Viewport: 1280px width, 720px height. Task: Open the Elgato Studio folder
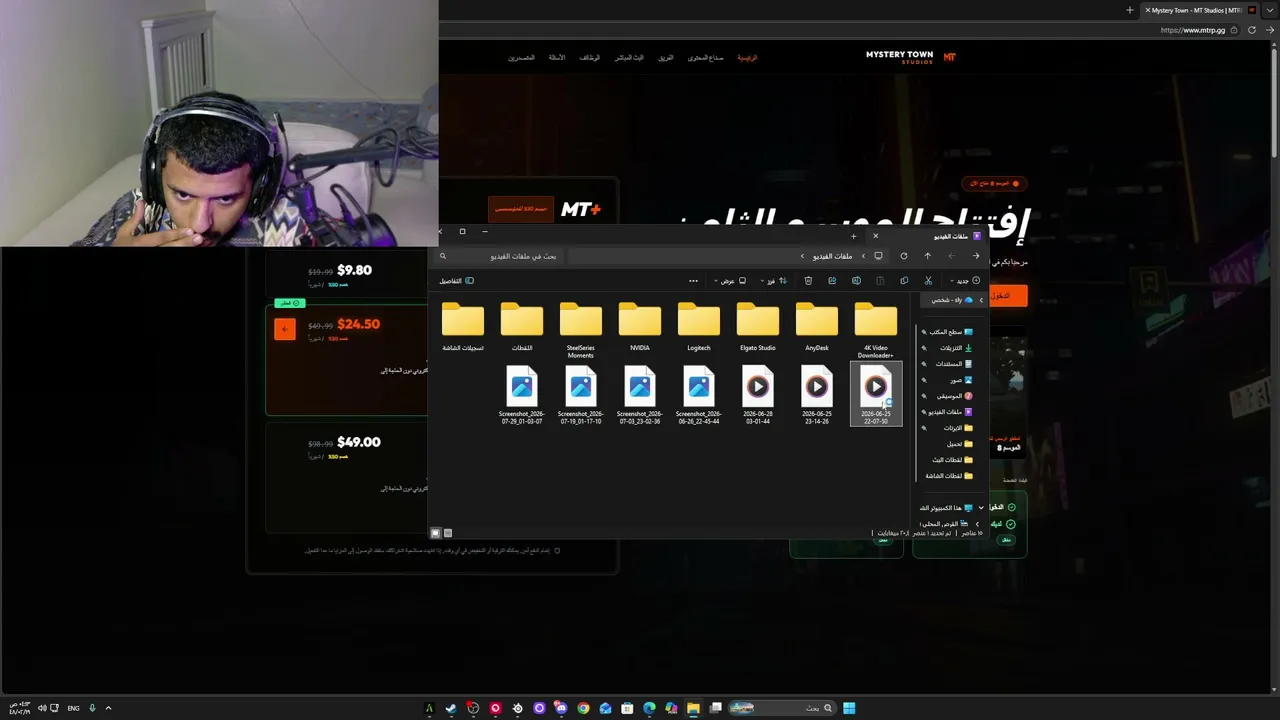(x=758, y=328)
